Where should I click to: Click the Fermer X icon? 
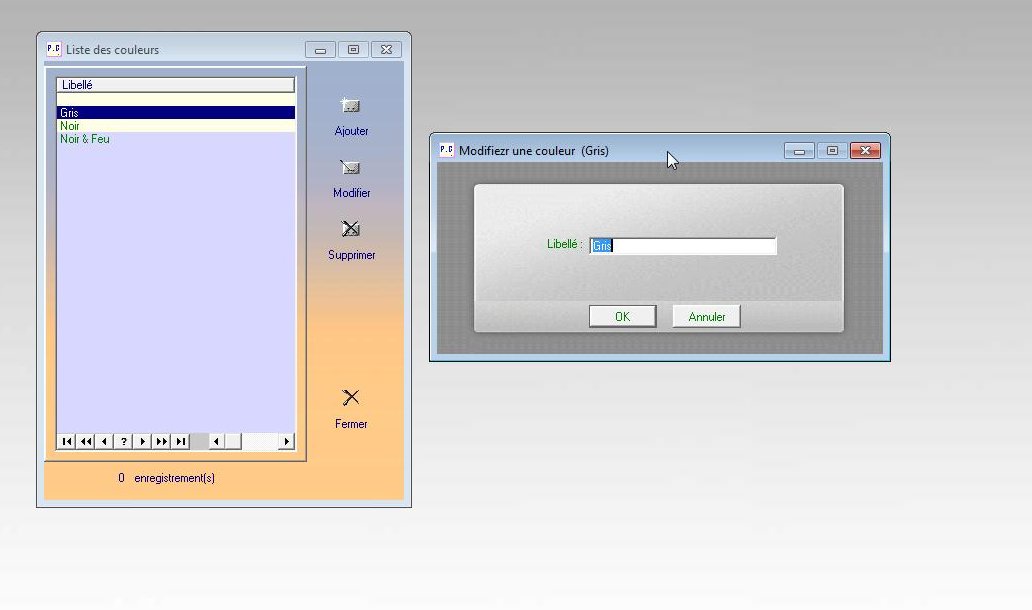pyautogui.click(x=351, y=398)
